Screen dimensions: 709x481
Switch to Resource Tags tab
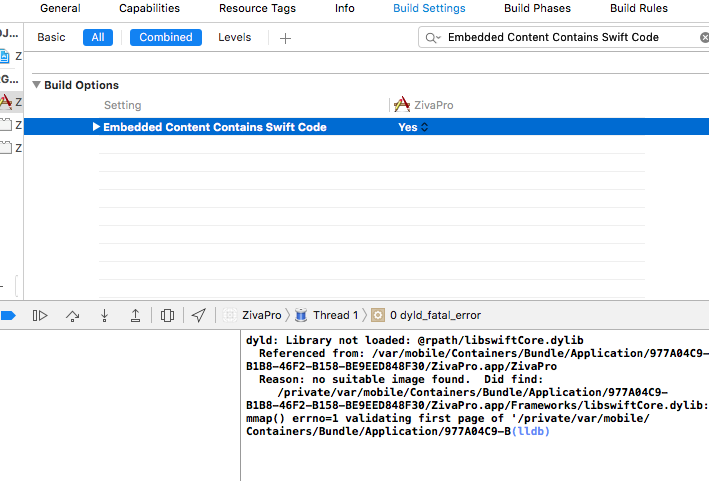(257, 8)
